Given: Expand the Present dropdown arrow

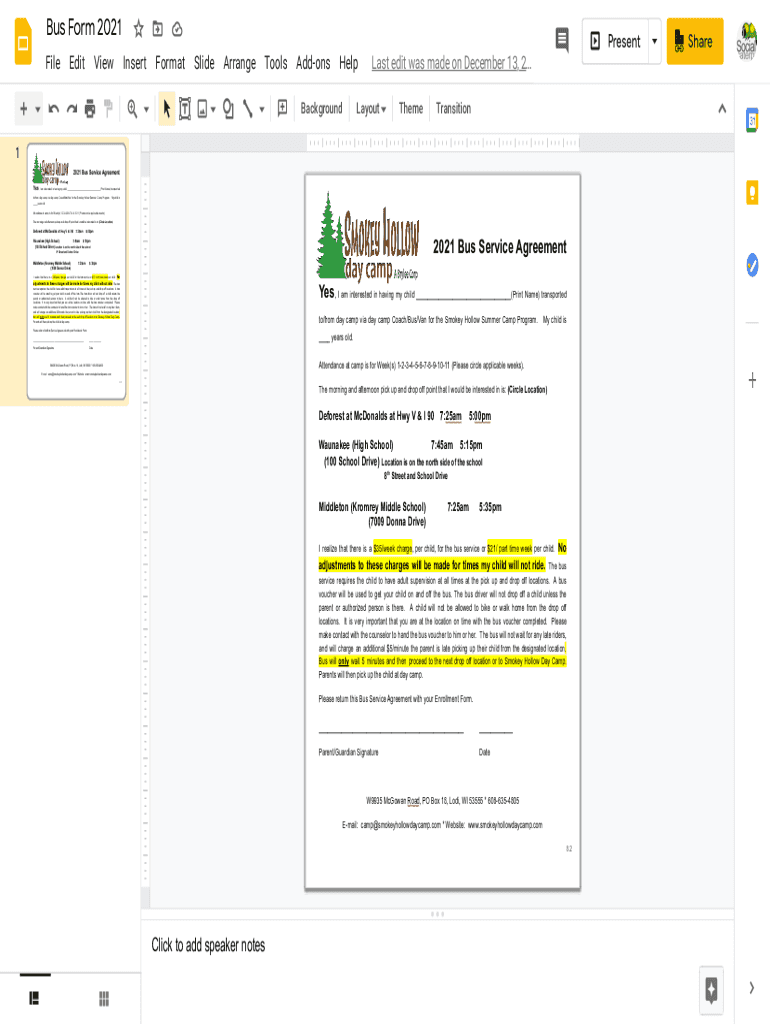Looking at the screenshot, I should coord(655,41).
